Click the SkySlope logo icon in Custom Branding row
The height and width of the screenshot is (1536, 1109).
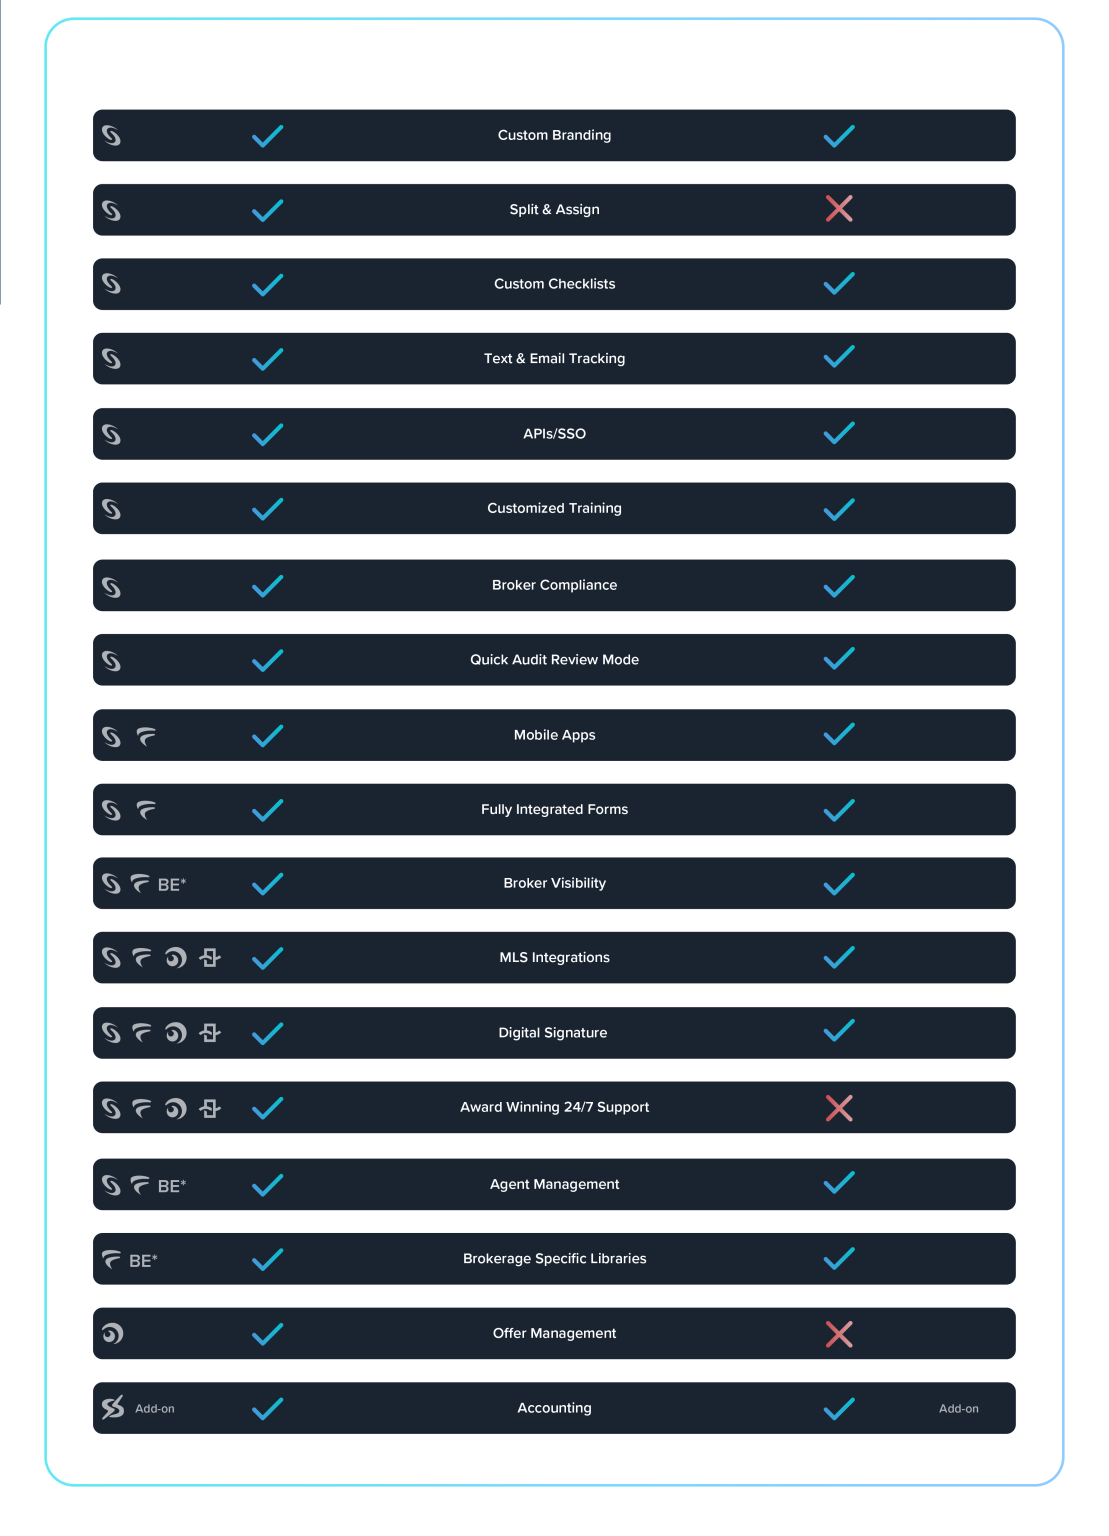tap(111, 135)
